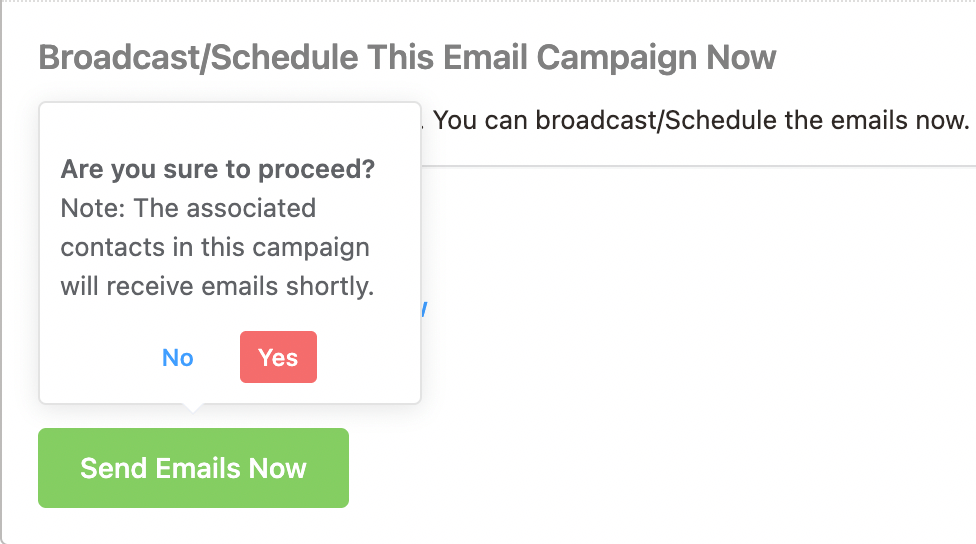976x544 pixels.
Task: Click the Broadcast/Schedule This Email Campaign Now heading
Action: (407, 58)
